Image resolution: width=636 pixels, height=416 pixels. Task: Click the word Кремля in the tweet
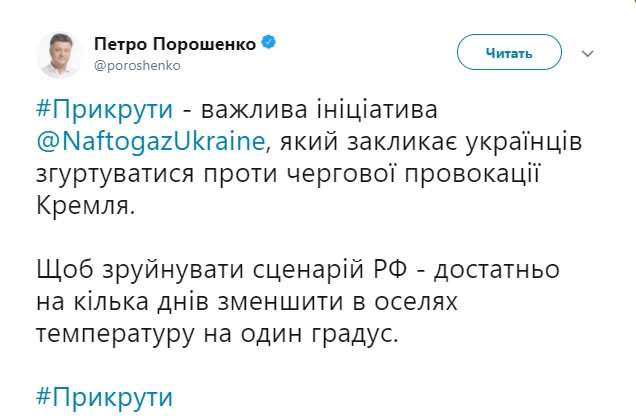[x=85, y=209]
